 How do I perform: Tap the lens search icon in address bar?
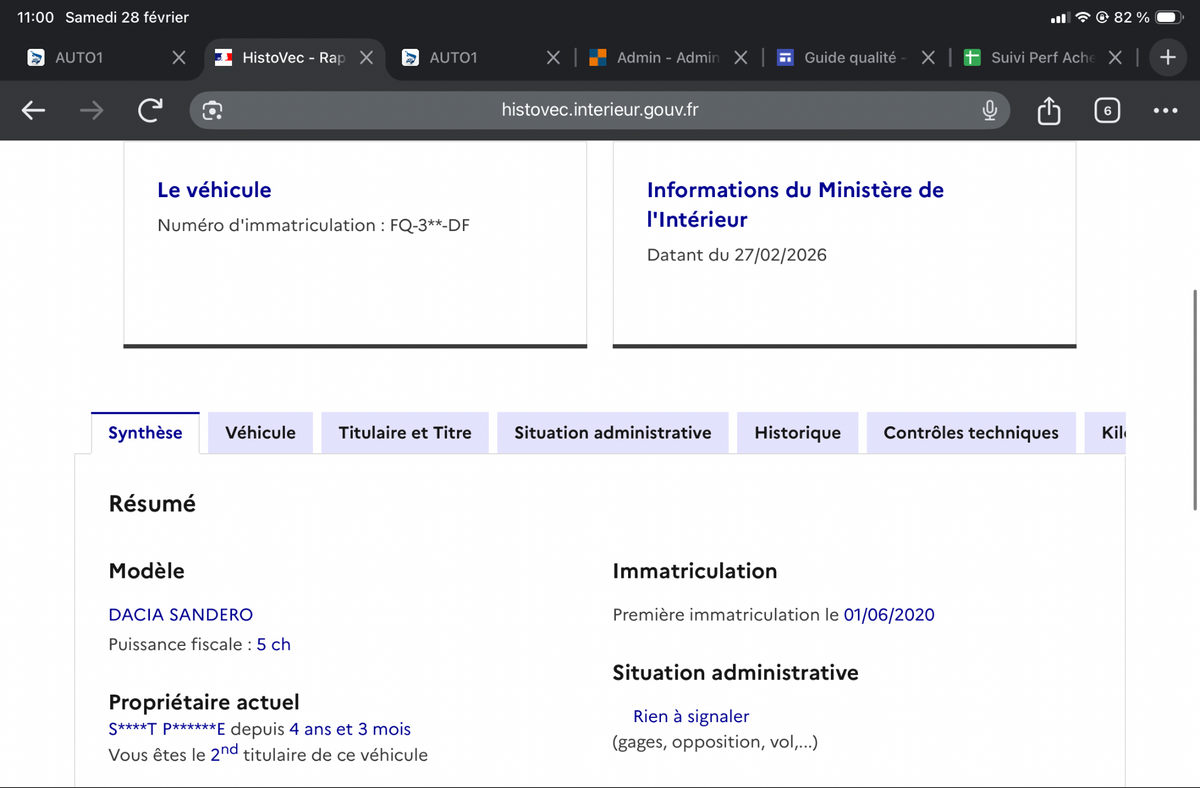coord(212,111)
